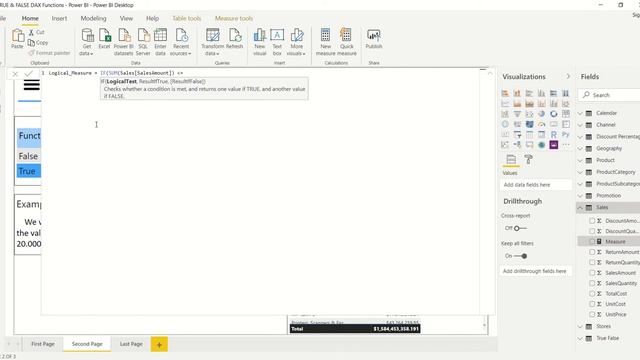Click the Cut scissors icon

(x=31, y=32)
